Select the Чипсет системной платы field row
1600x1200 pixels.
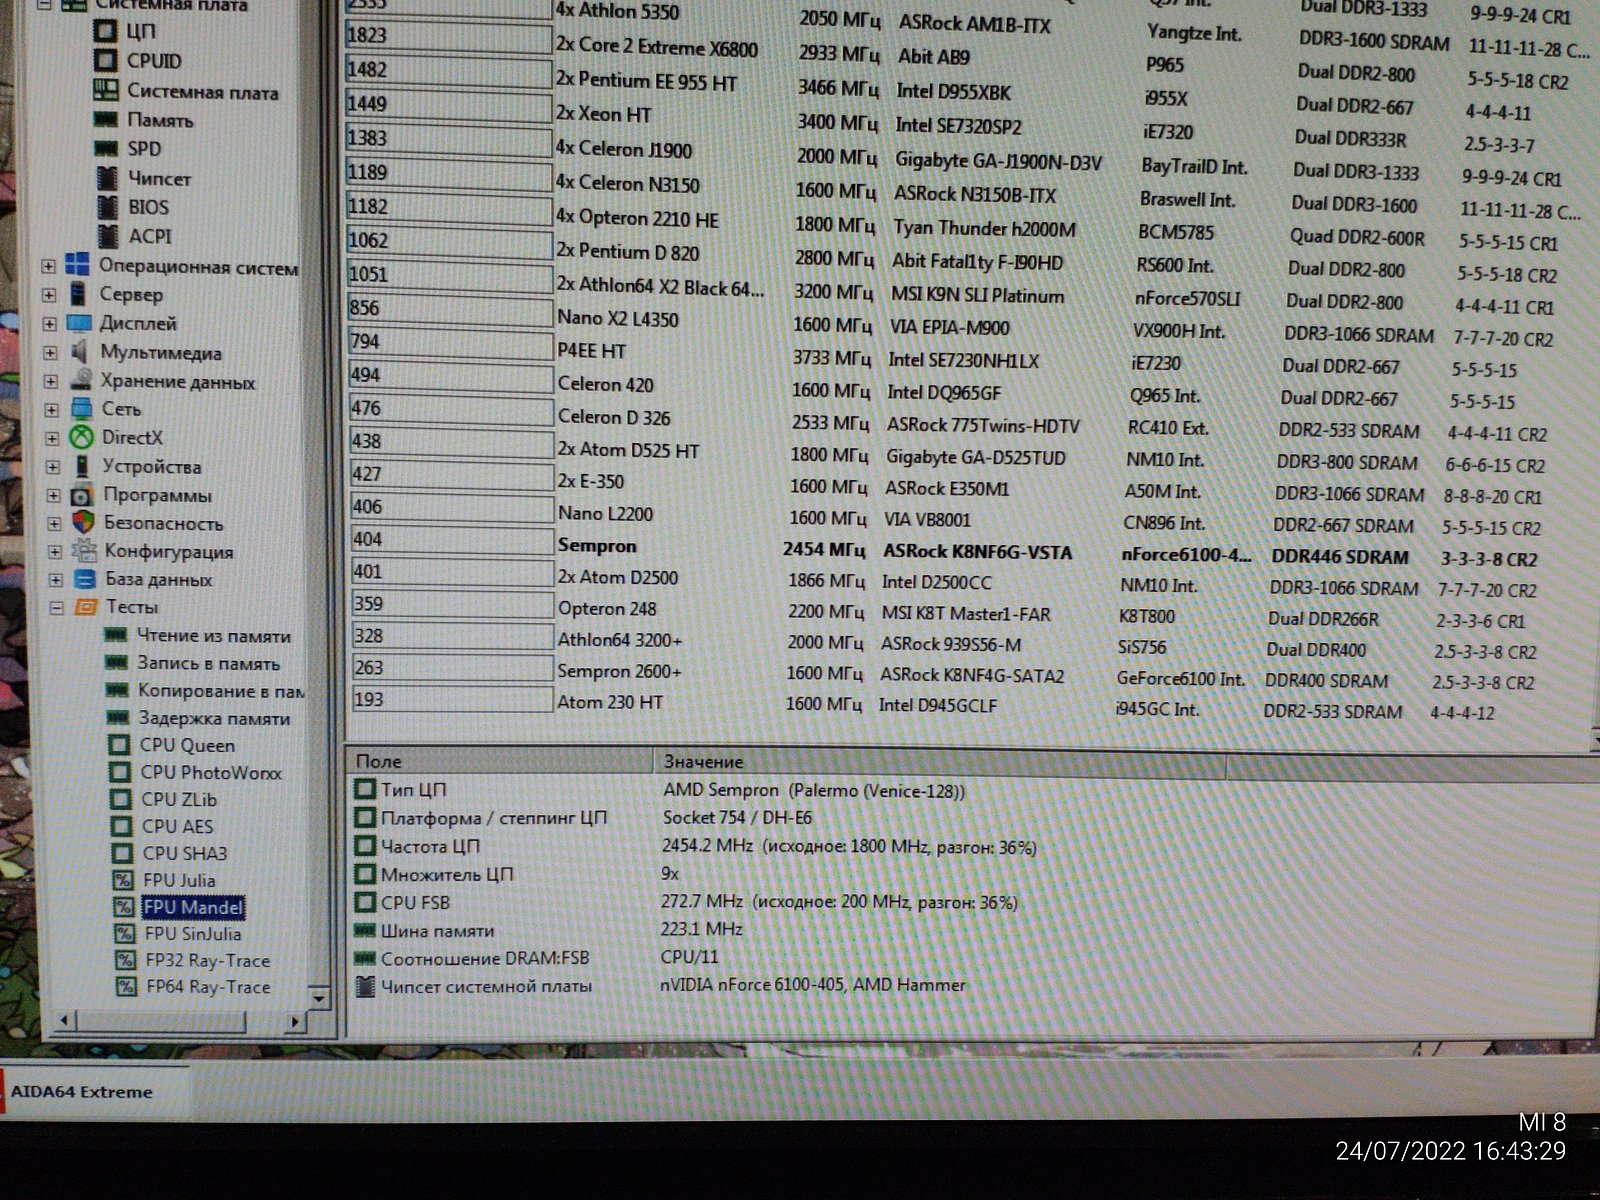coord(660,986)
